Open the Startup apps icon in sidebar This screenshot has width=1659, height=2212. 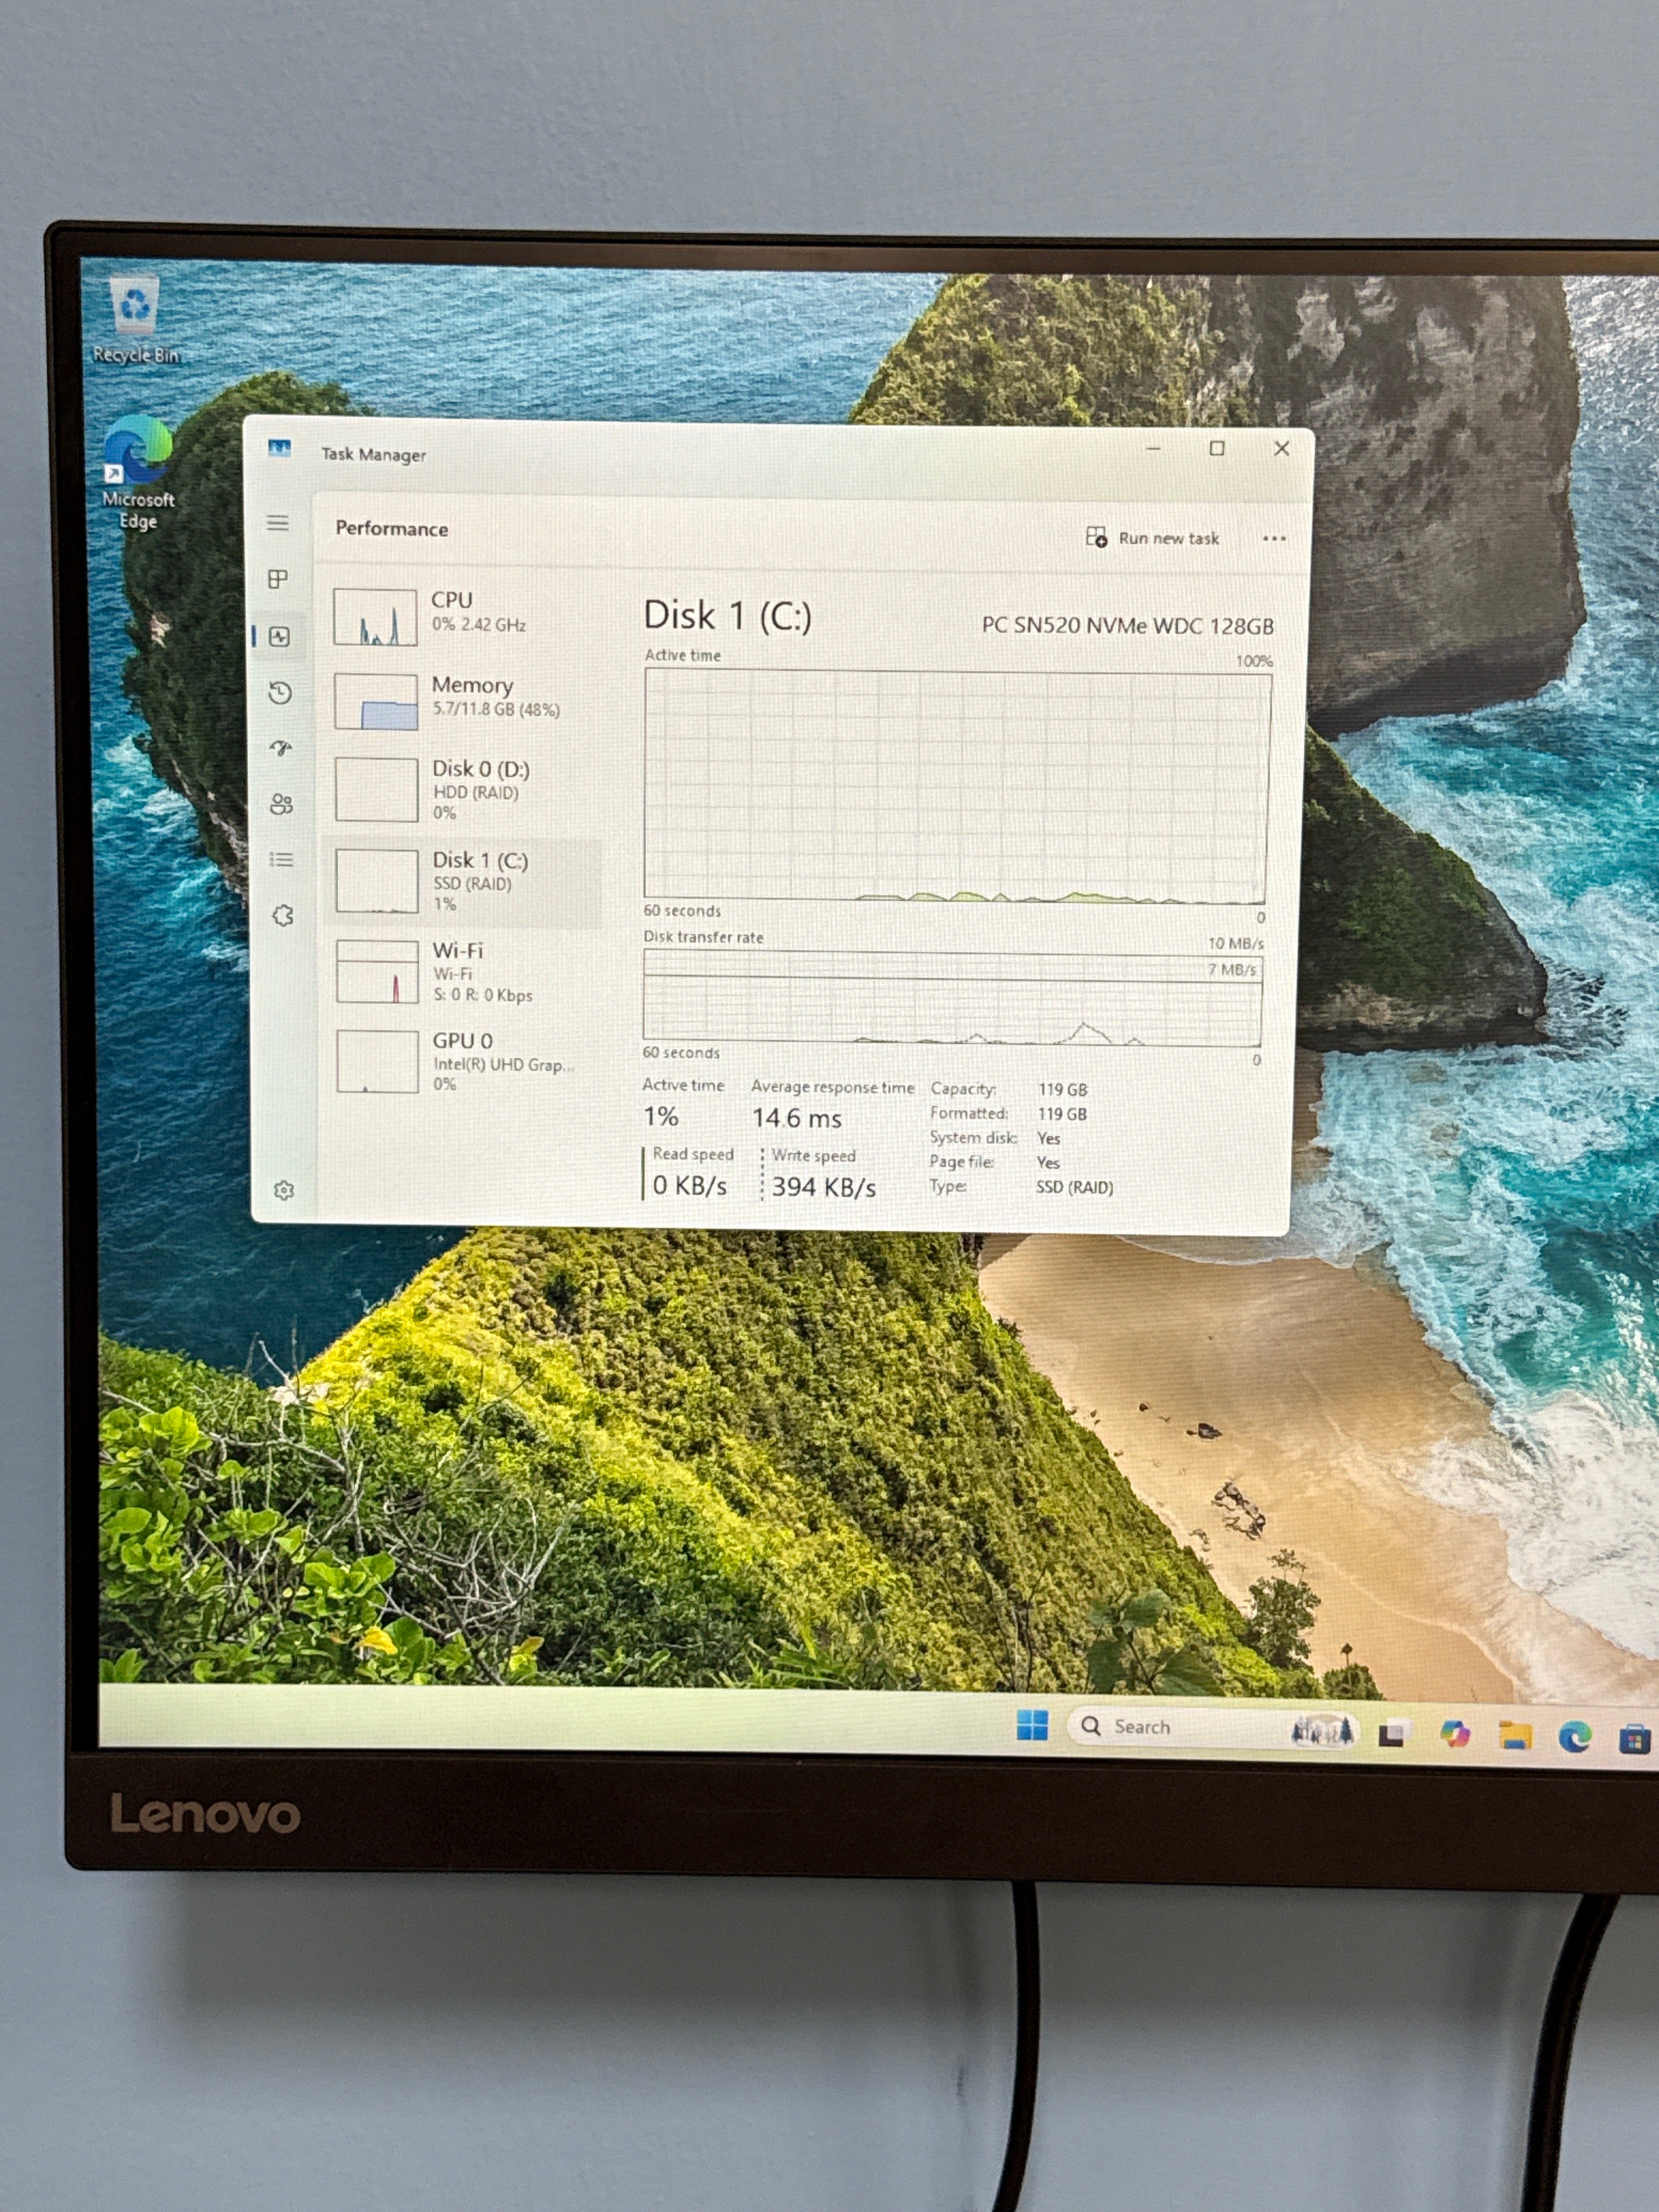281,747
